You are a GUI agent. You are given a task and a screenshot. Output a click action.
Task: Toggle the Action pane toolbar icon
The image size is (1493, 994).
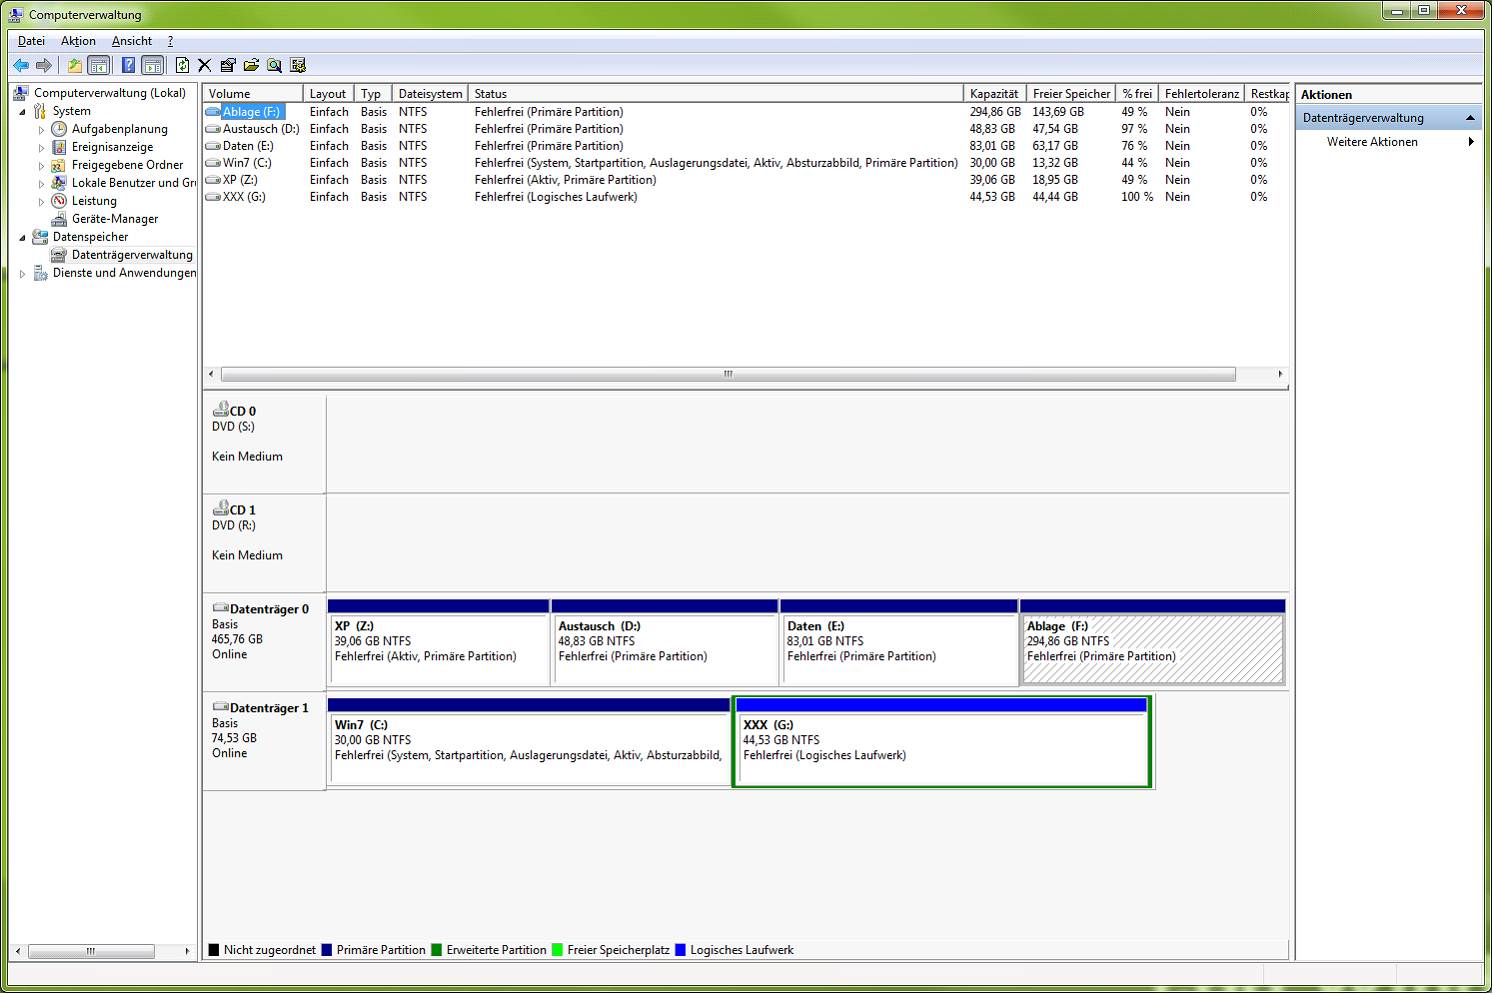tap(152, 65)
